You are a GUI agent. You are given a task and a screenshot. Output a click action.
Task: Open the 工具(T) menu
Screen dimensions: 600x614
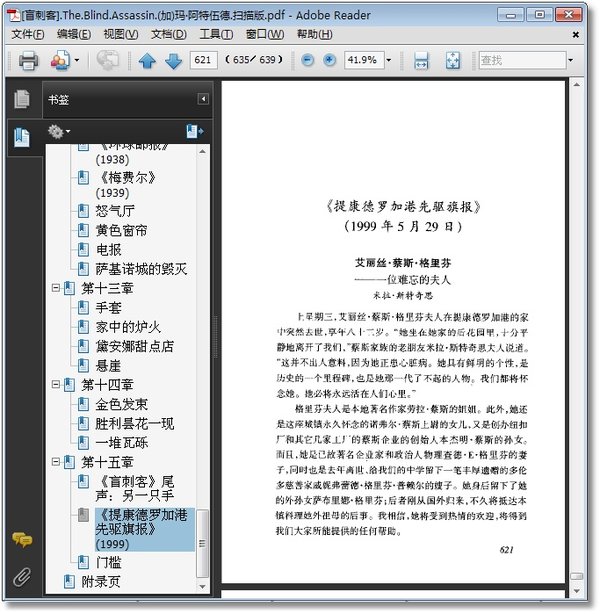[216, 34]
